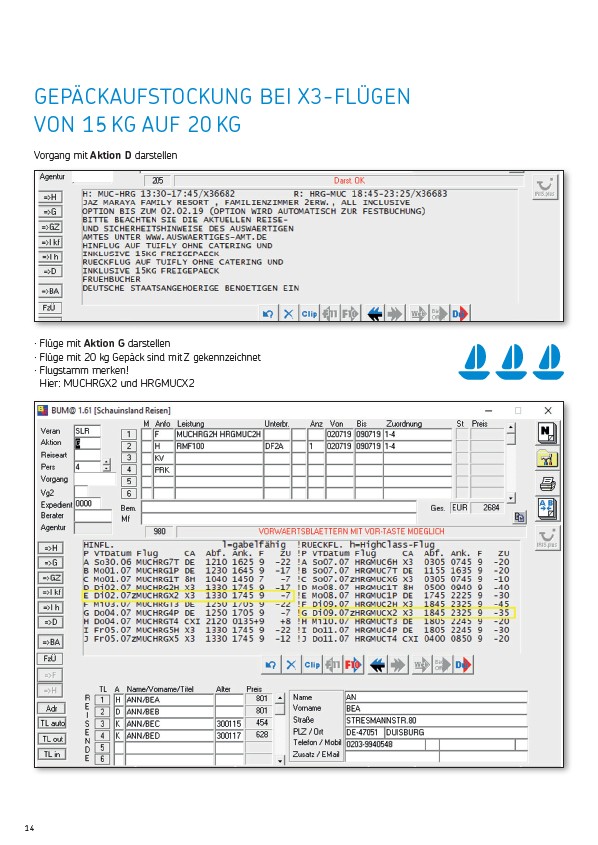Viewport: 598px width, 845px height.
Task: Click the TL in button
Action: coord(52,754)
